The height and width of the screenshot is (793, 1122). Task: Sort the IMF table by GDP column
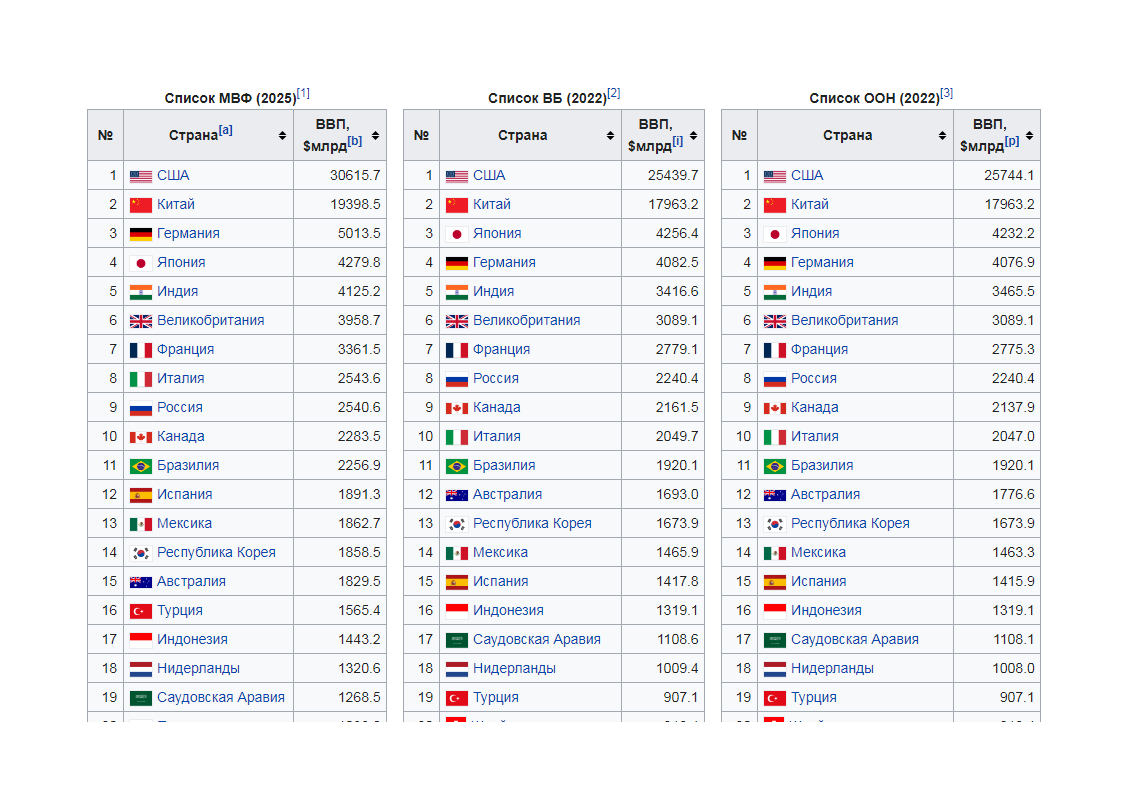[x=375, y=136]
